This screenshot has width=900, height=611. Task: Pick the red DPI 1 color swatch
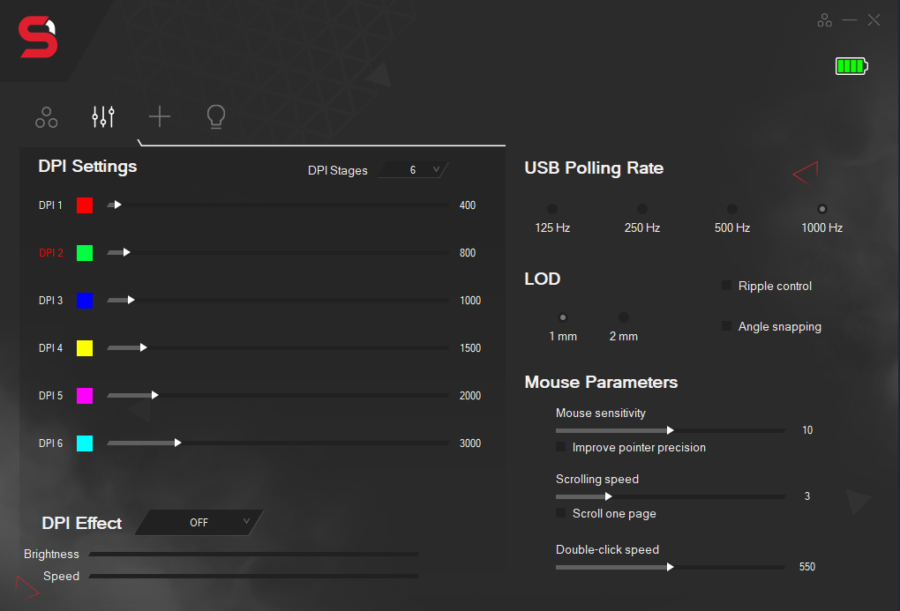tap(85, 205)
